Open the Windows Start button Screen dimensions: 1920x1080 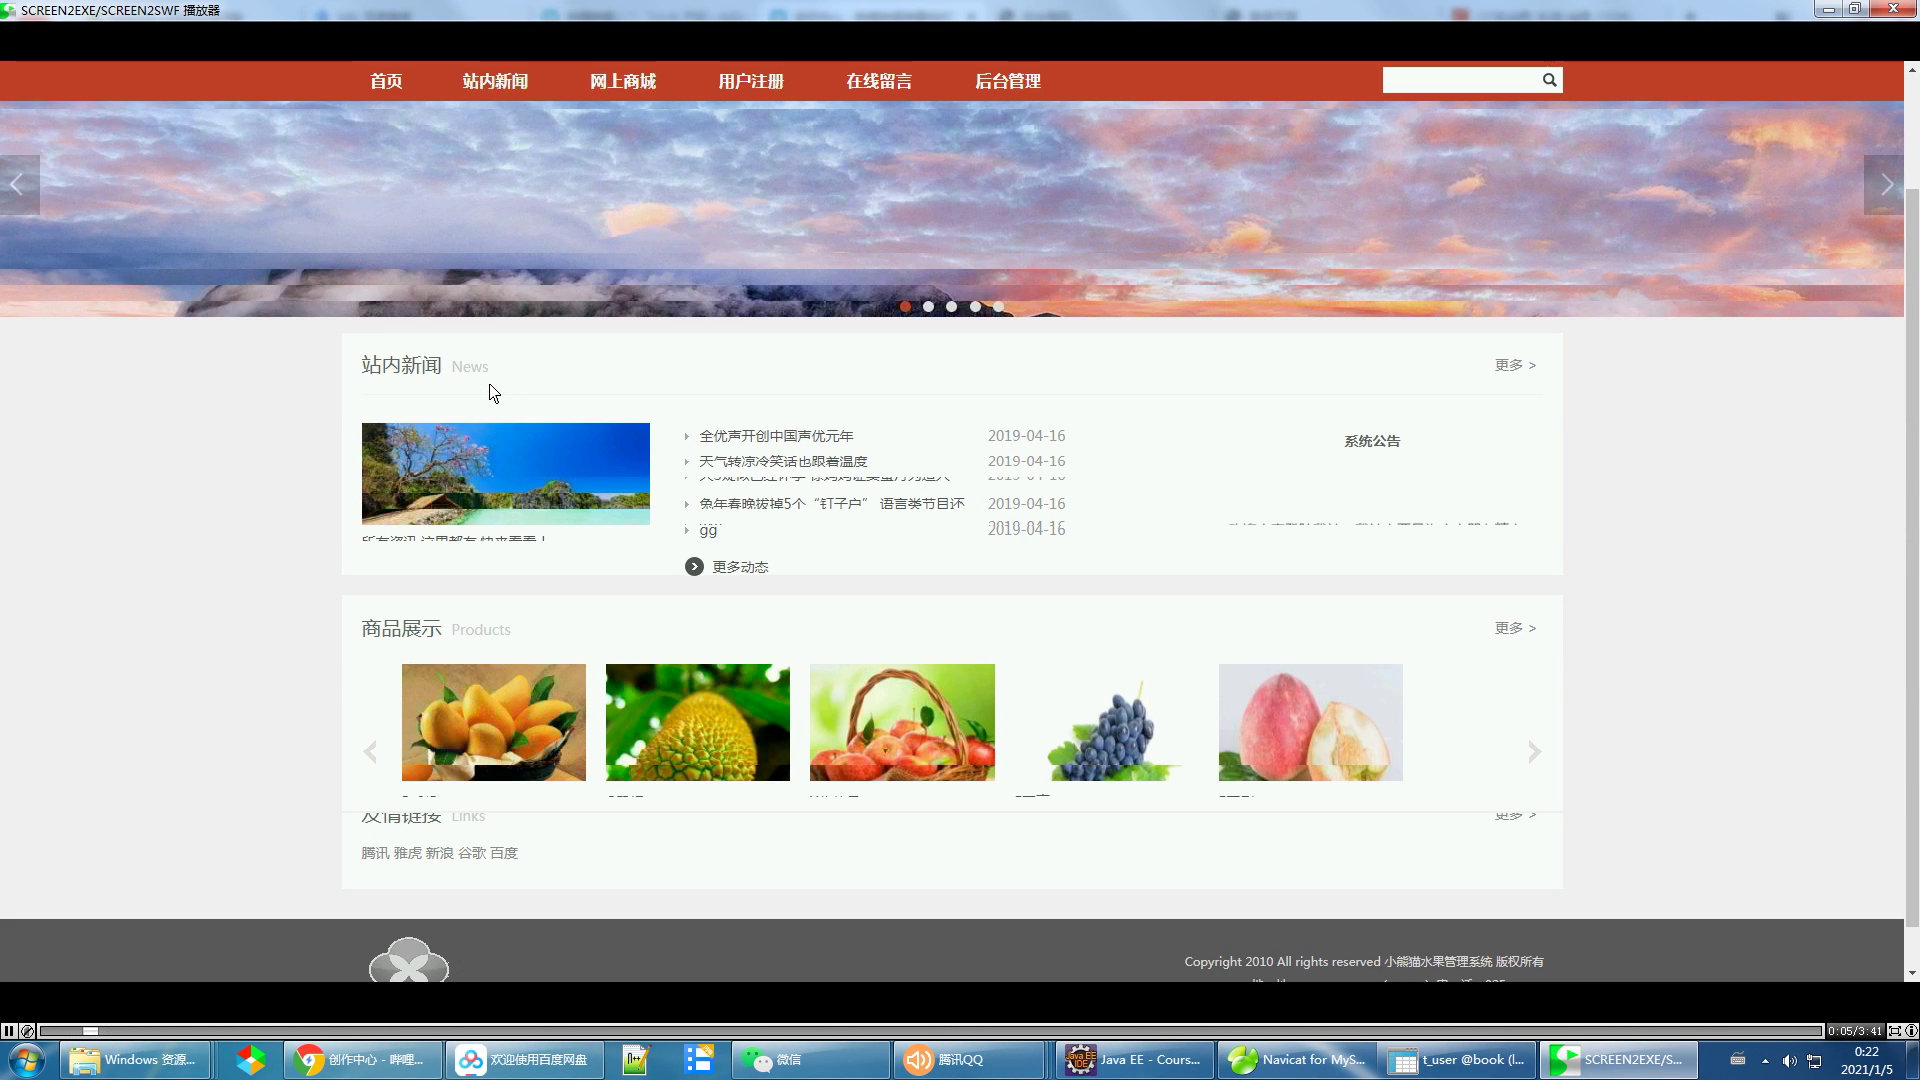(26, 1060)
